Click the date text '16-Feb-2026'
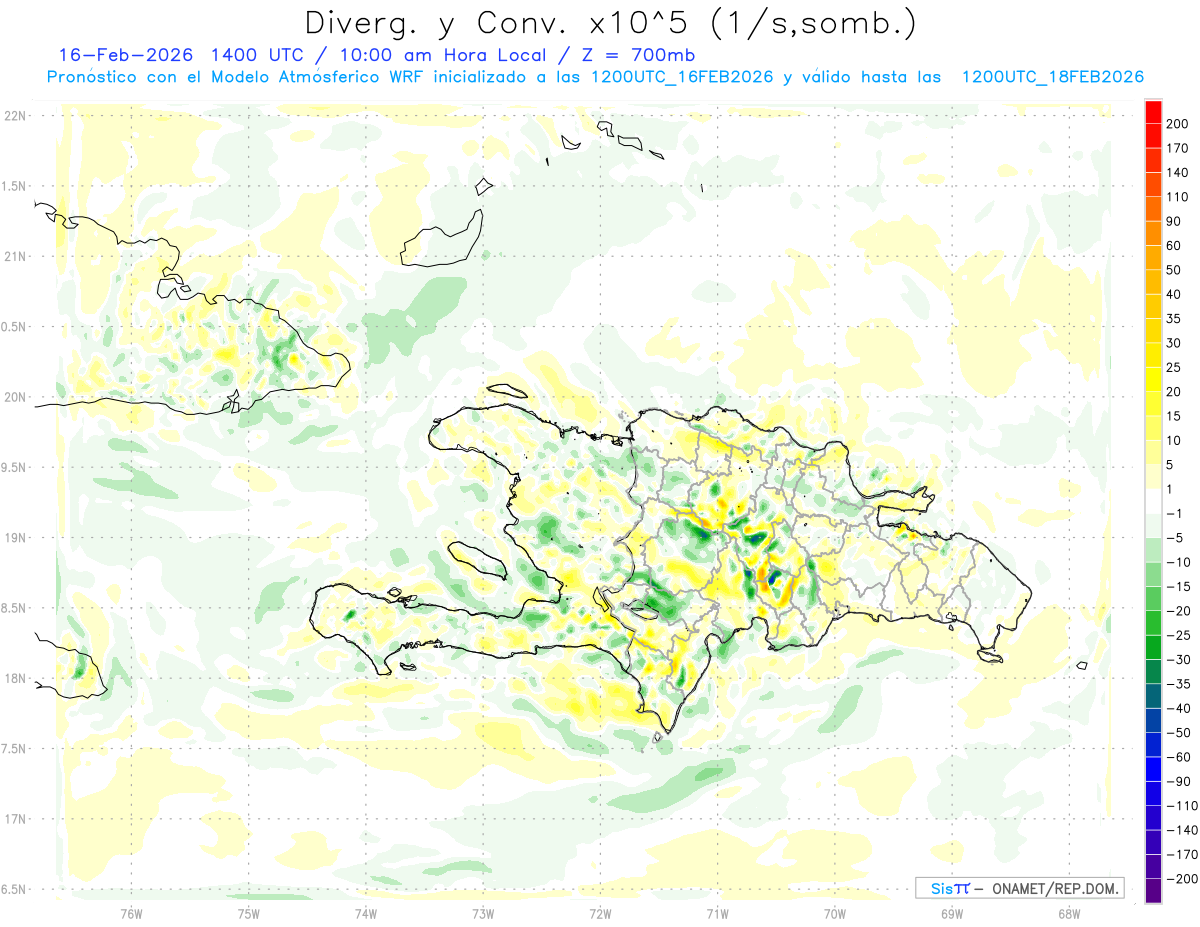1200x927 pixels. tap(127, 55)
